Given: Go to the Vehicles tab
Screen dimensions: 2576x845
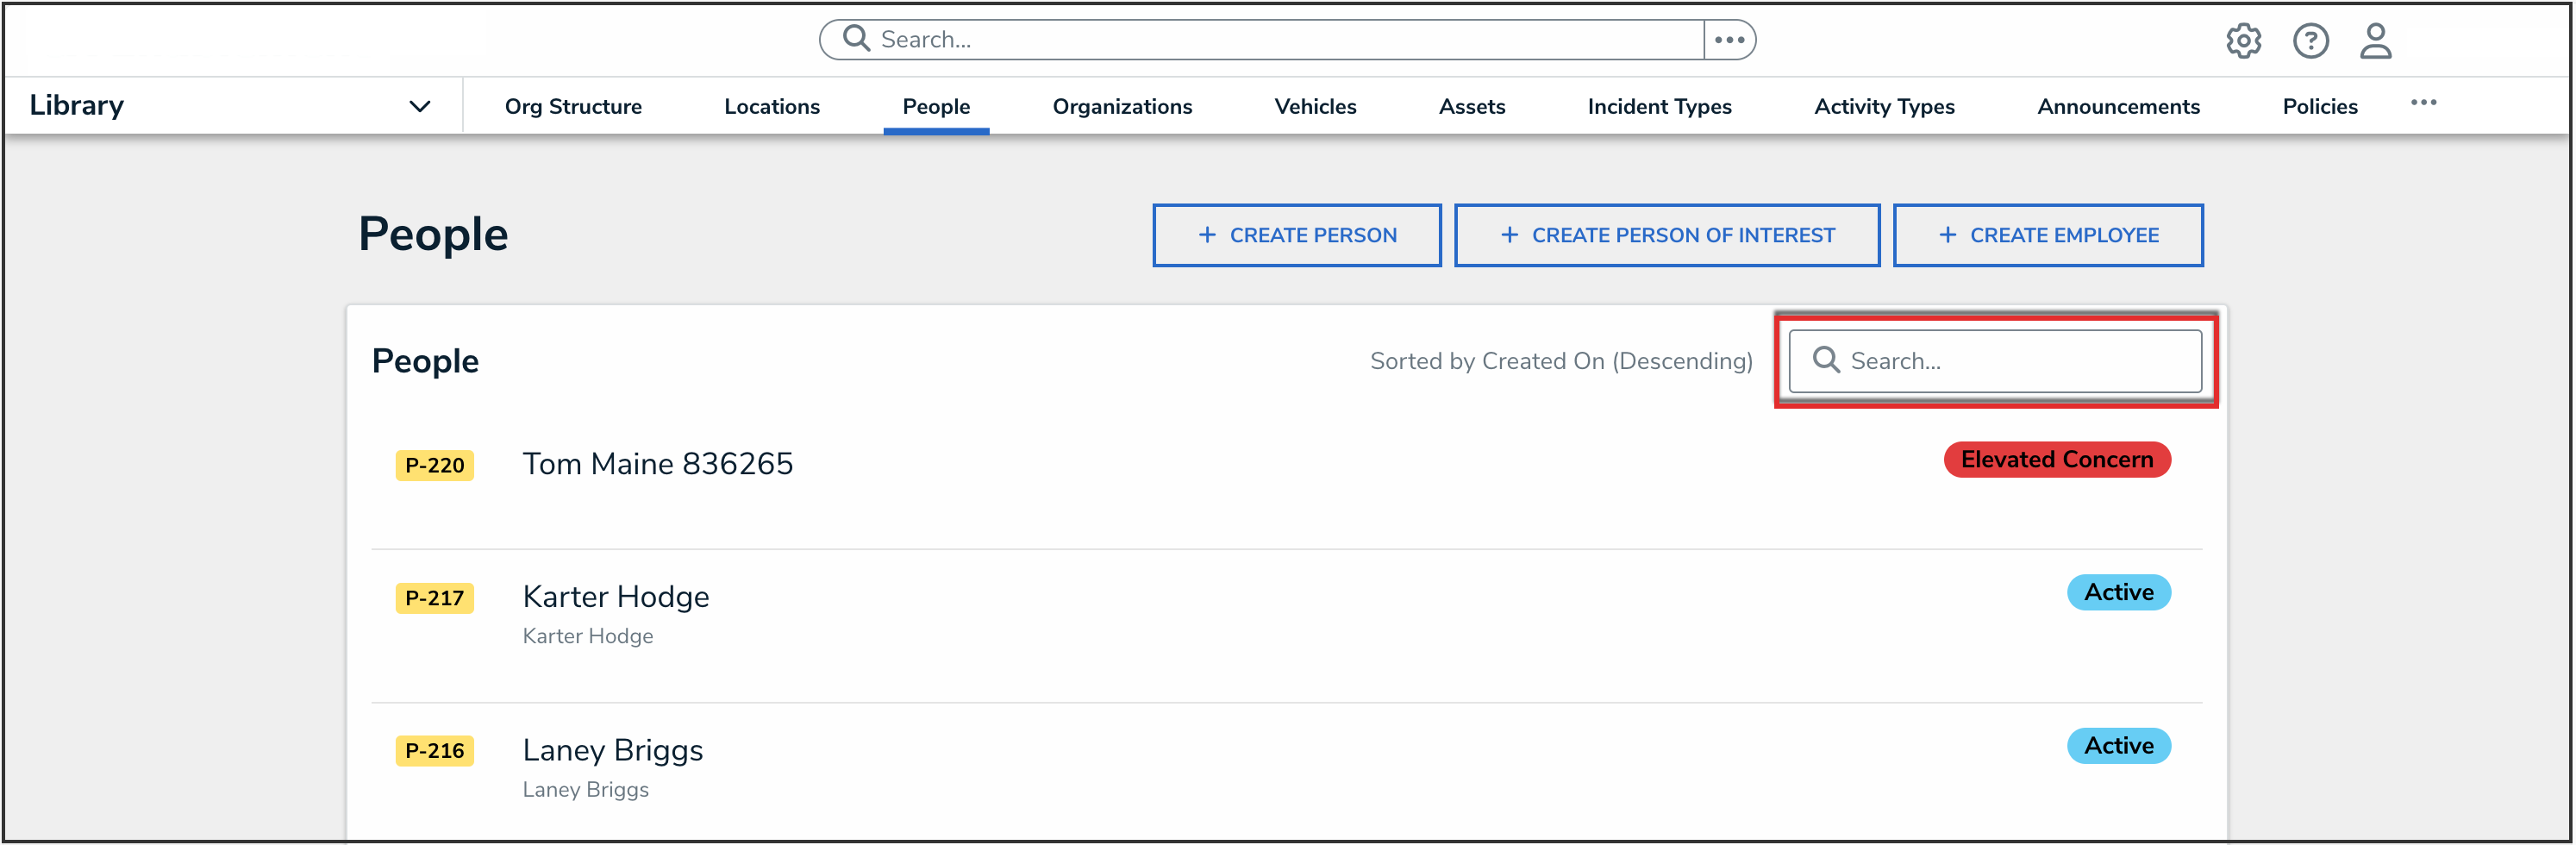Looking at the screenshot, I should [1315, 107].
